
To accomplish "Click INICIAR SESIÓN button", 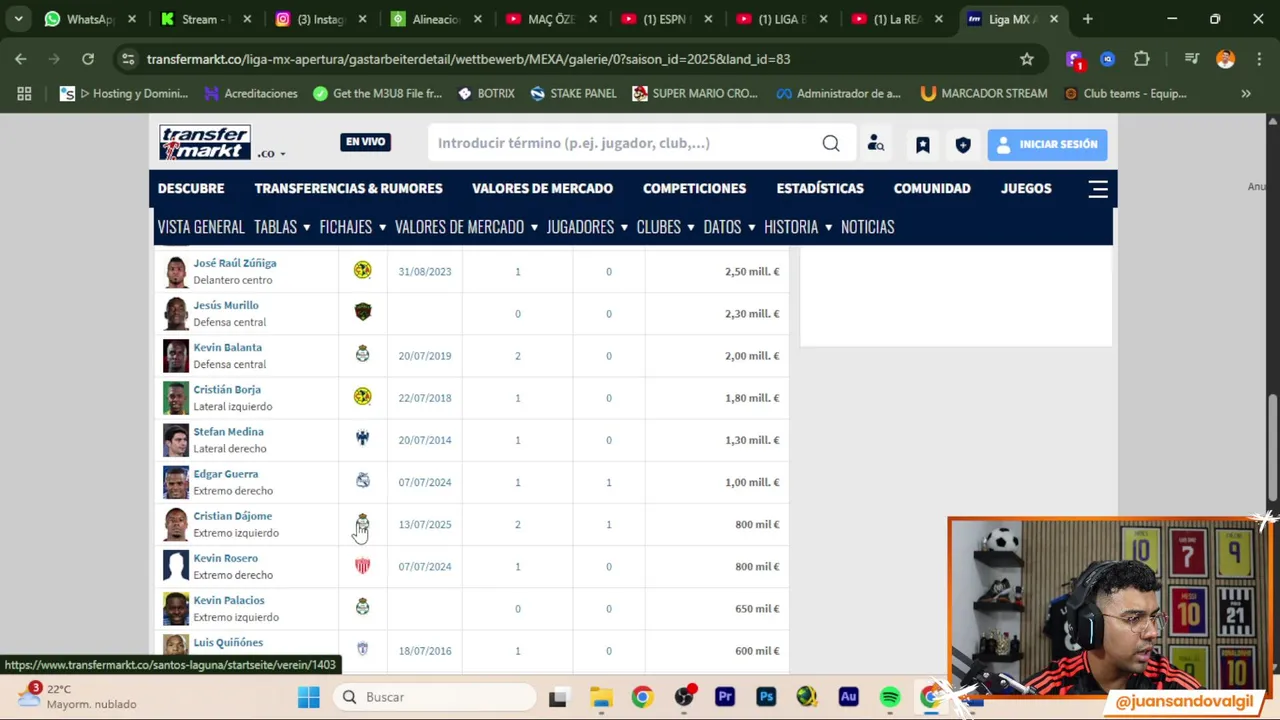I will point(1047,144).
